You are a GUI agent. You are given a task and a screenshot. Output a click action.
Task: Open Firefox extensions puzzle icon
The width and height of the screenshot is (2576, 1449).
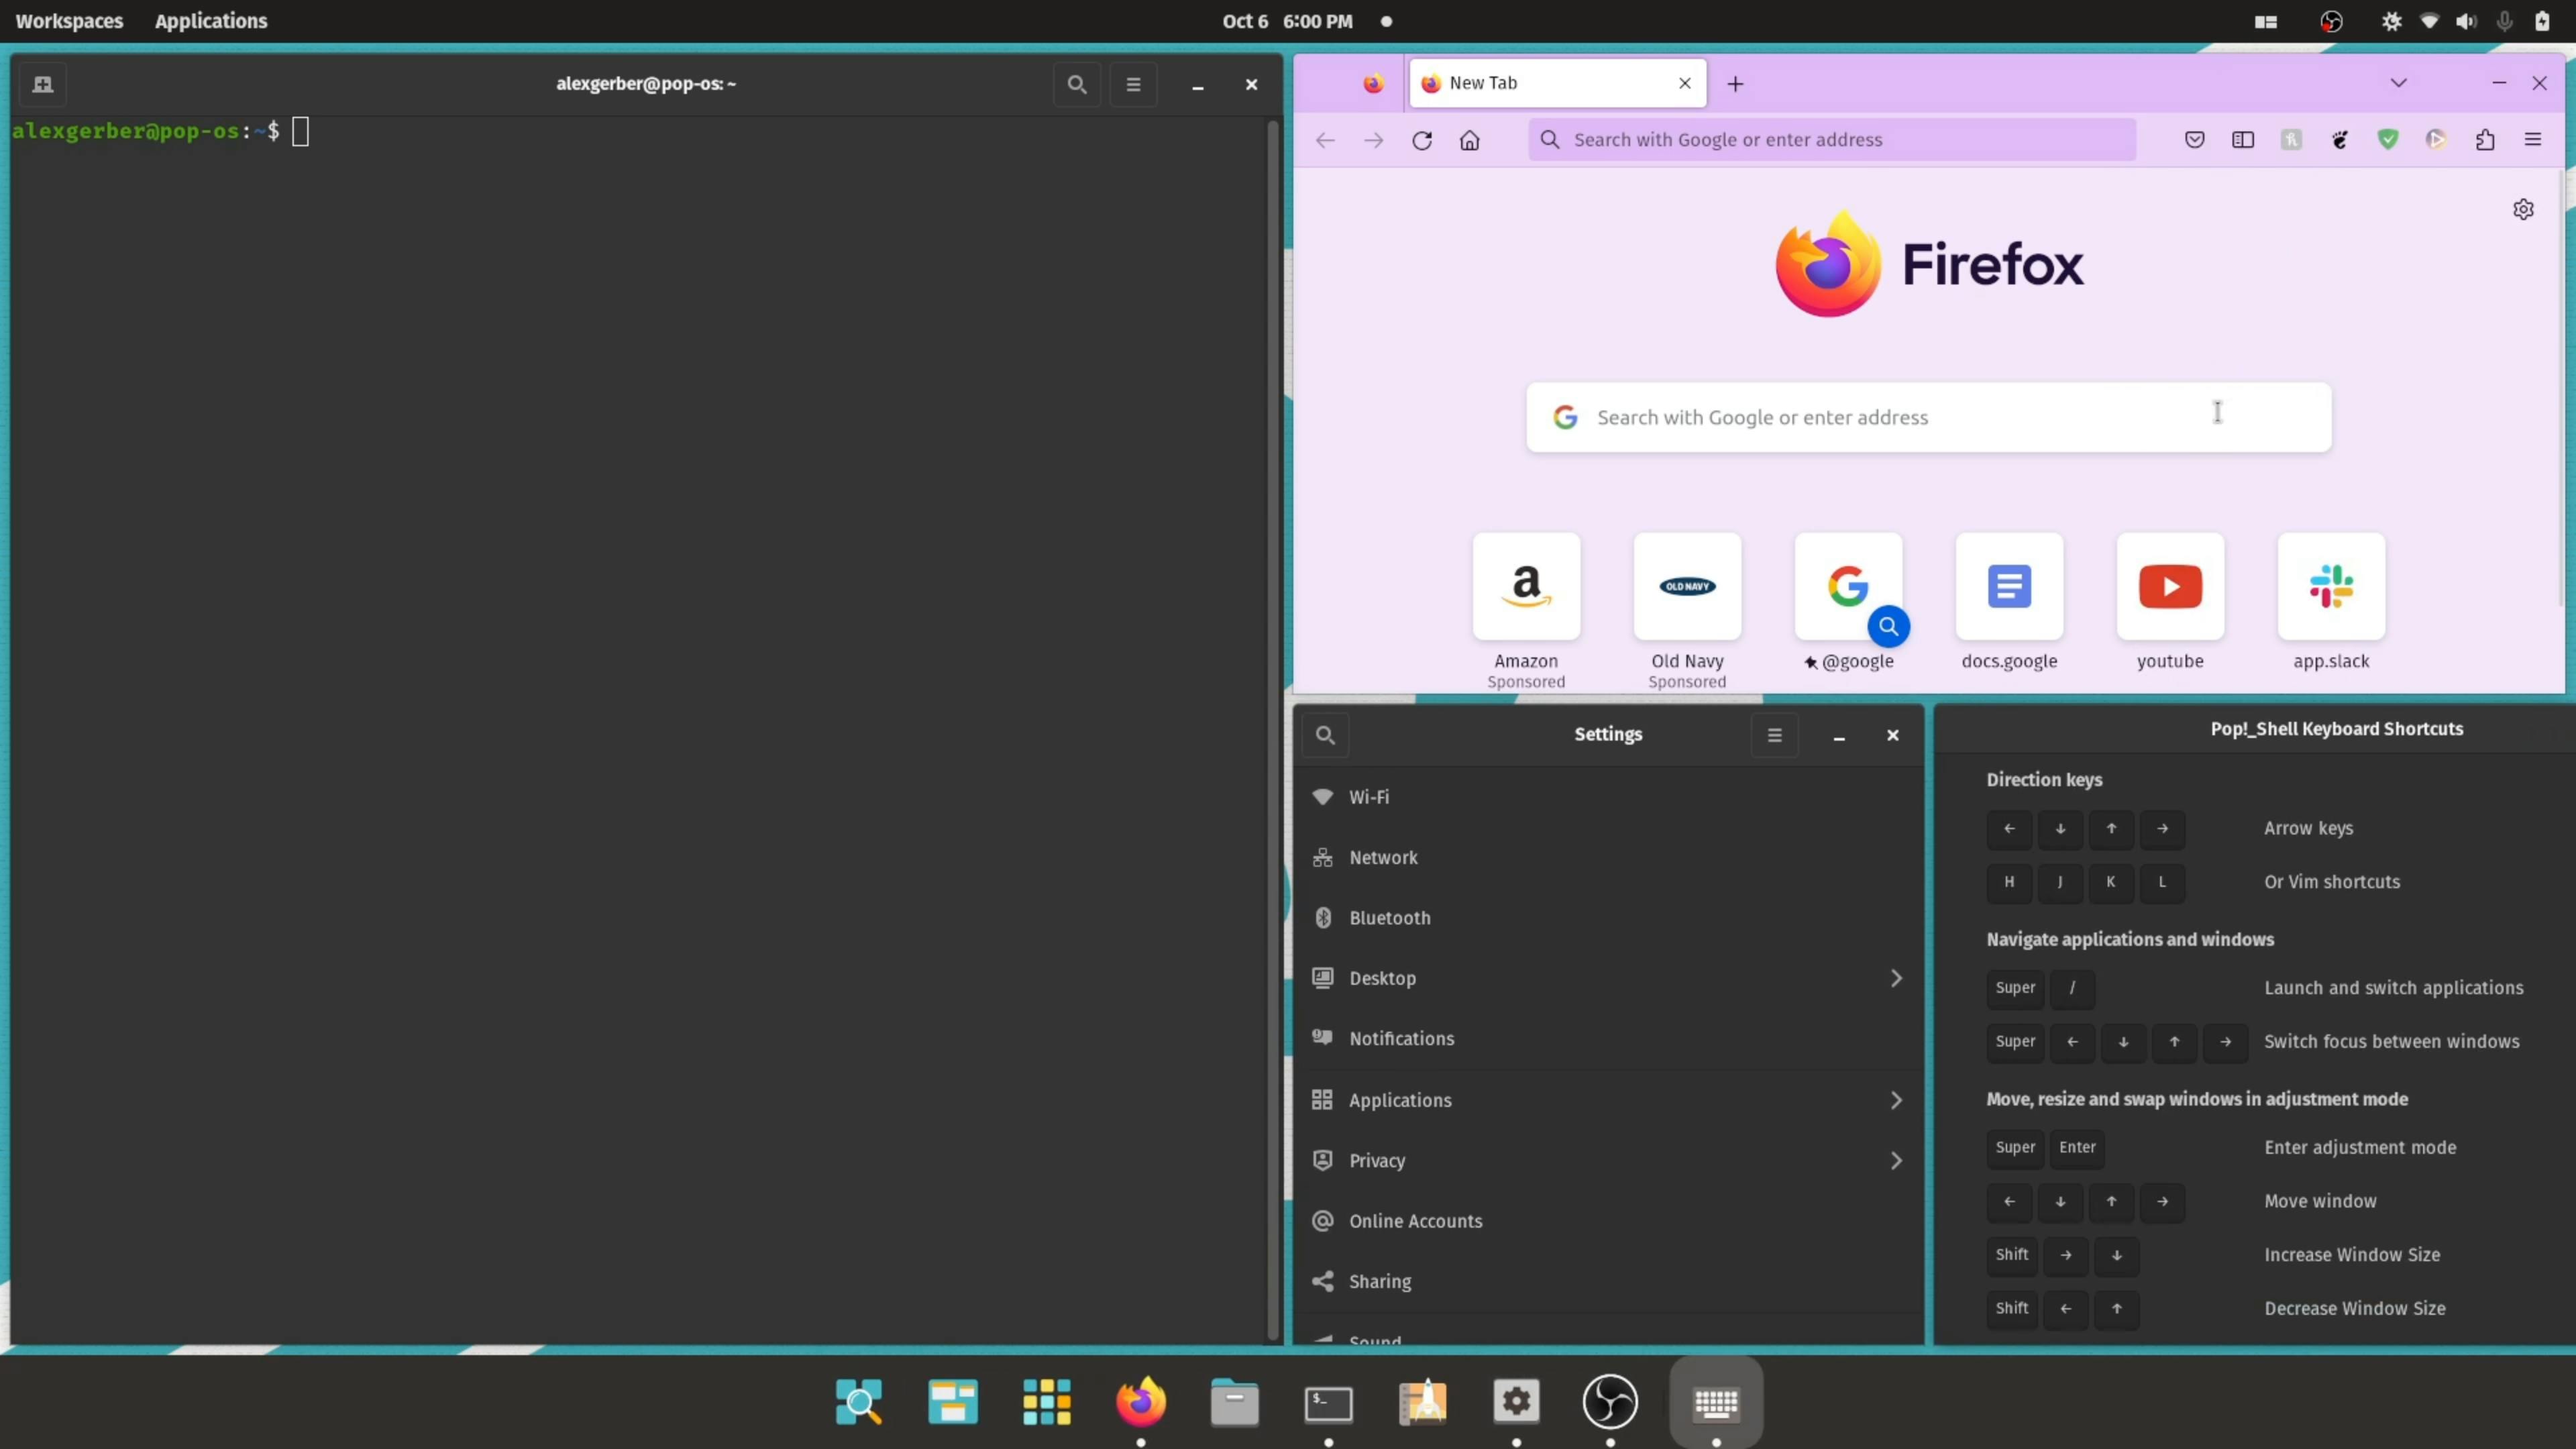point(2485,140)
